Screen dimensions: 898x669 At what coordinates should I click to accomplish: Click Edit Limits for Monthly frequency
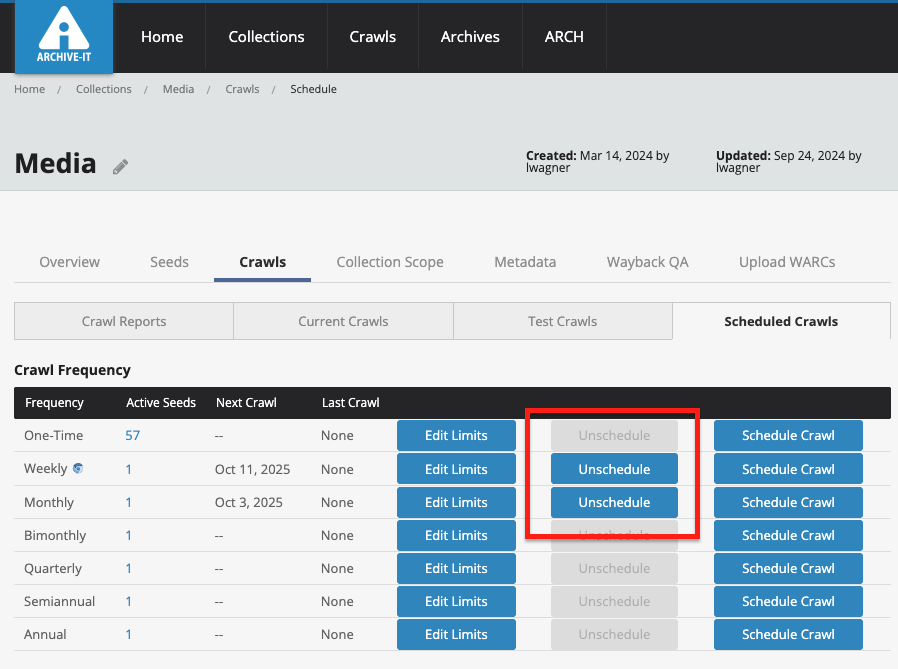(456, 502)
